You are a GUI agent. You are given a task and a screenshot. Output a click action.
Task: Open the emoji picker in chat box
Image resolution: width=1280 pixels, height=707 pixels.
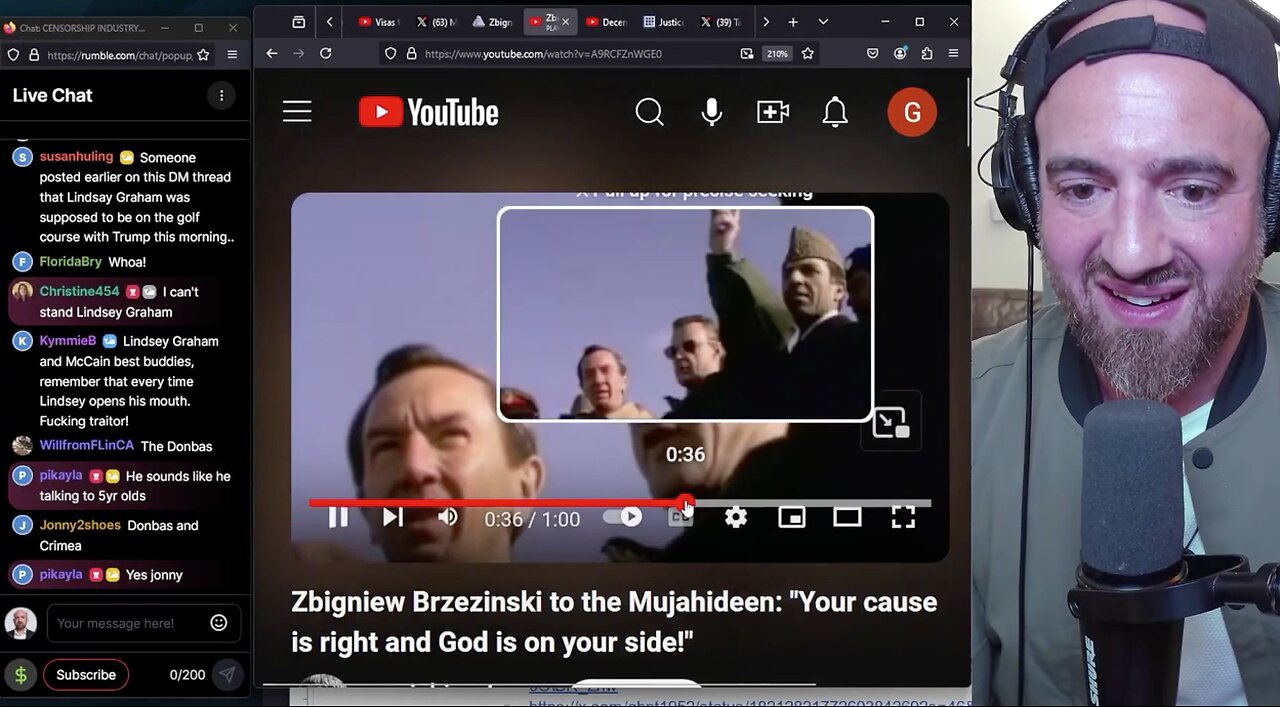219,623
